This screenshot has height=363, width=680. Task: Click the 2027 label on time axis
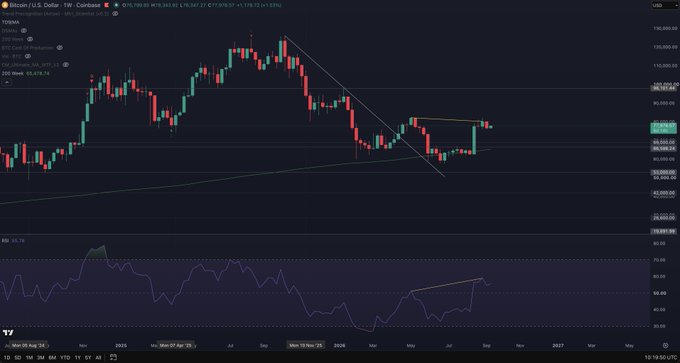[559, 346]
